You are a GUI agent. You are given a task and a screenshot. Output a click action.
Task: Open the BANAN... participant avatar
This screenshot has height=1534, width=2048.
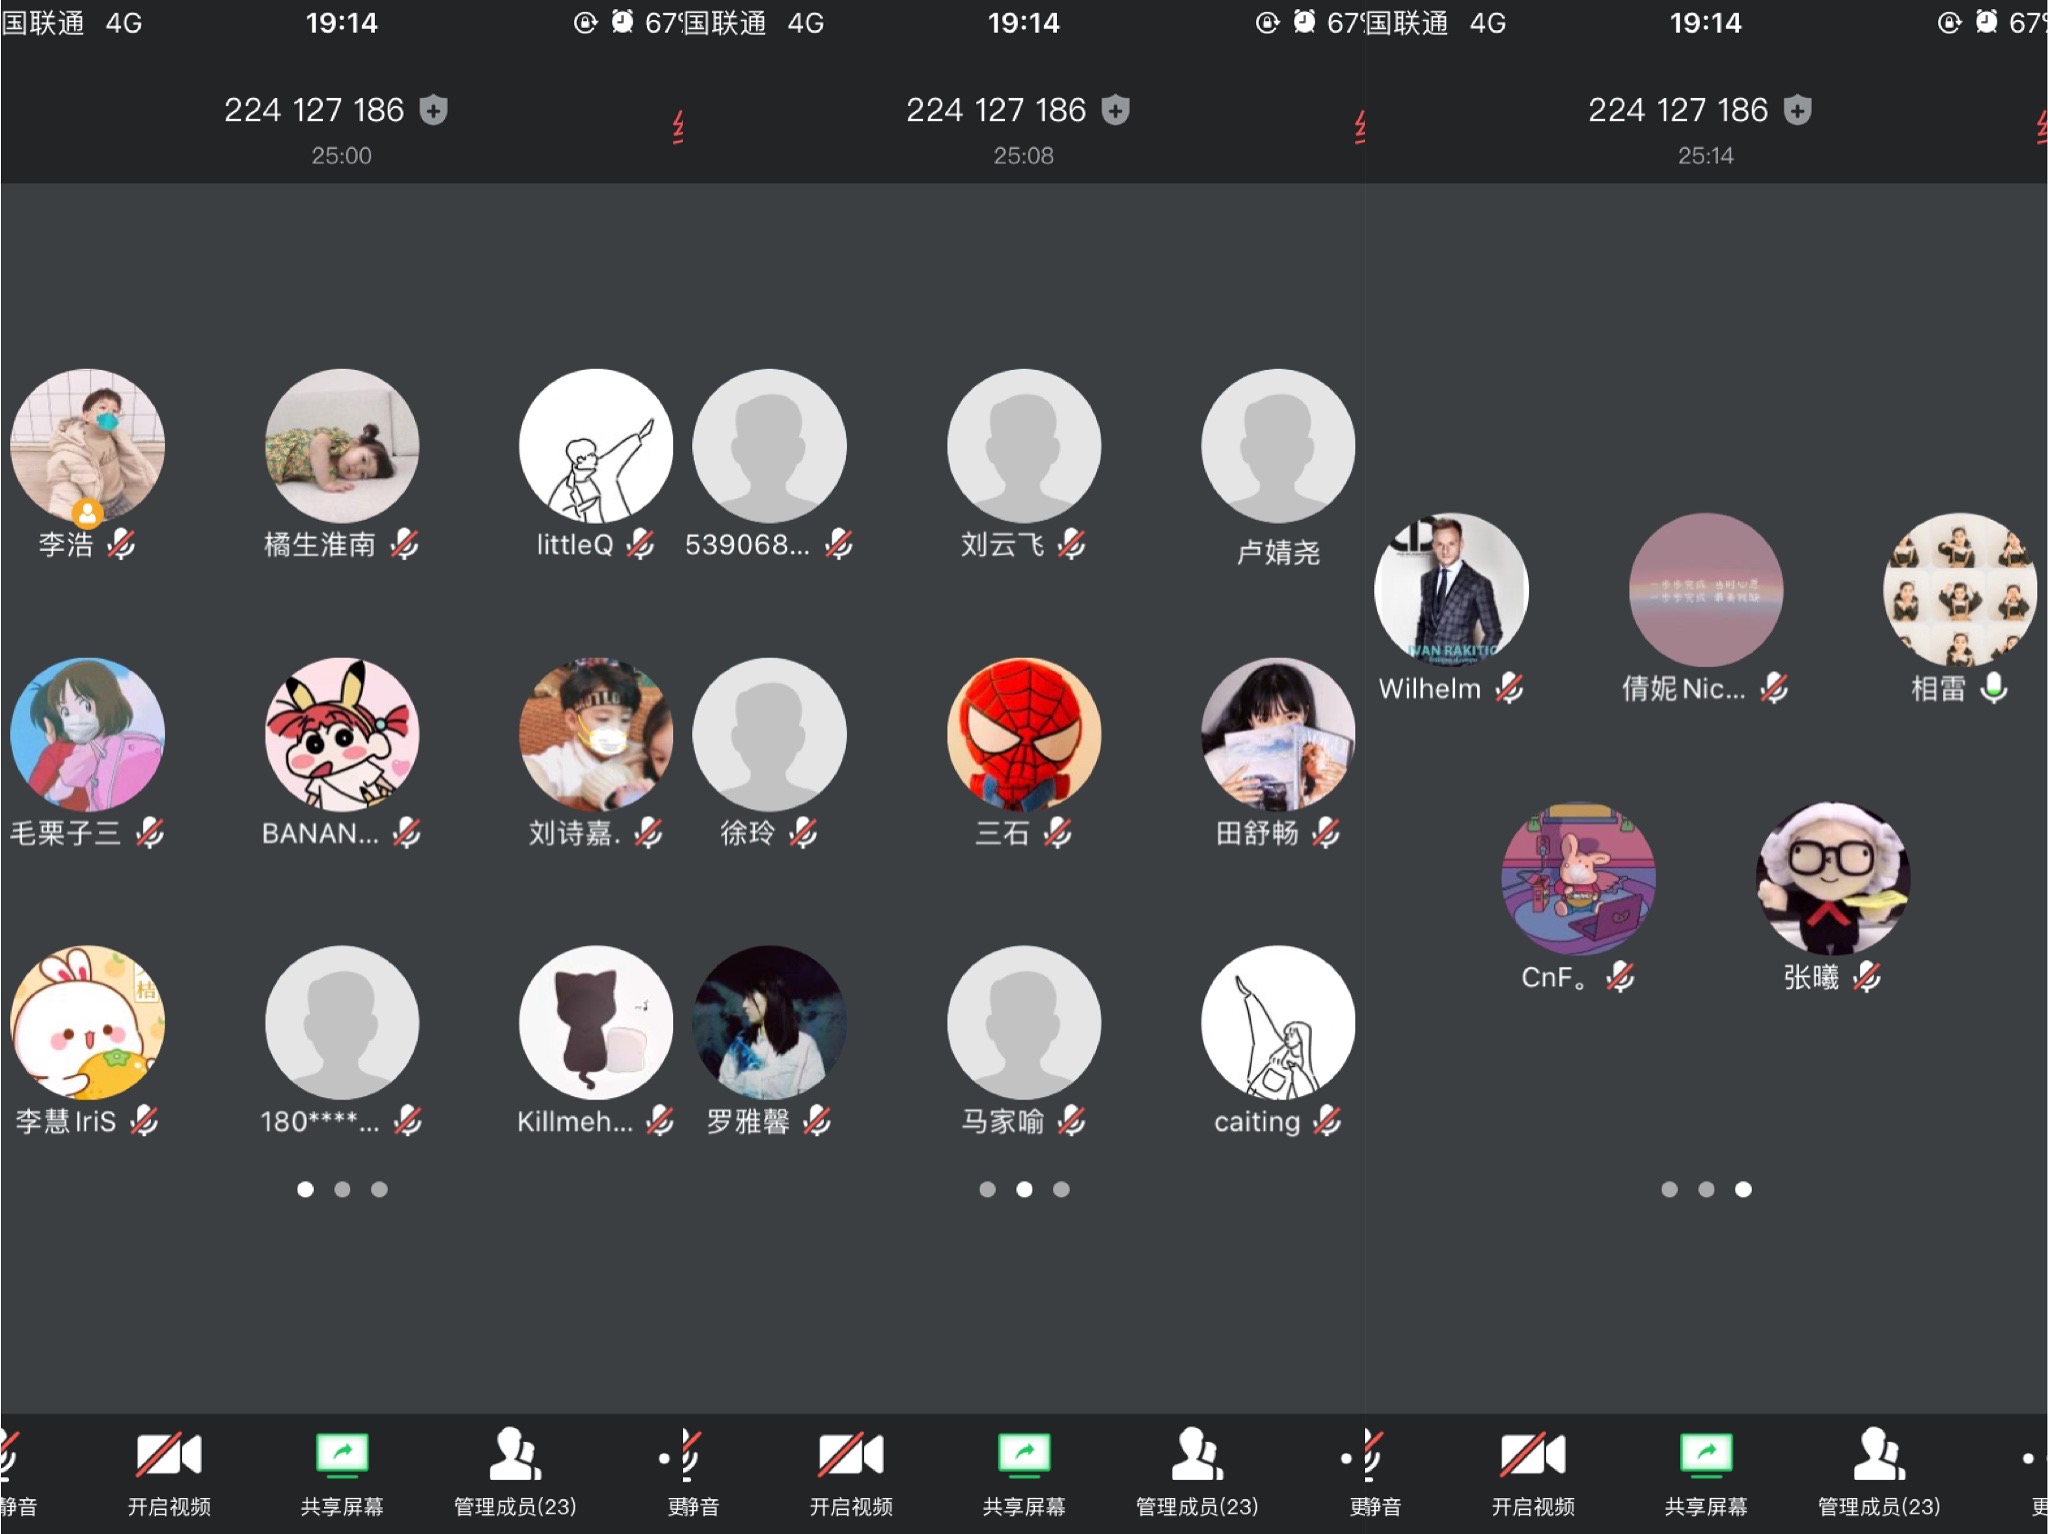[342, 734]
